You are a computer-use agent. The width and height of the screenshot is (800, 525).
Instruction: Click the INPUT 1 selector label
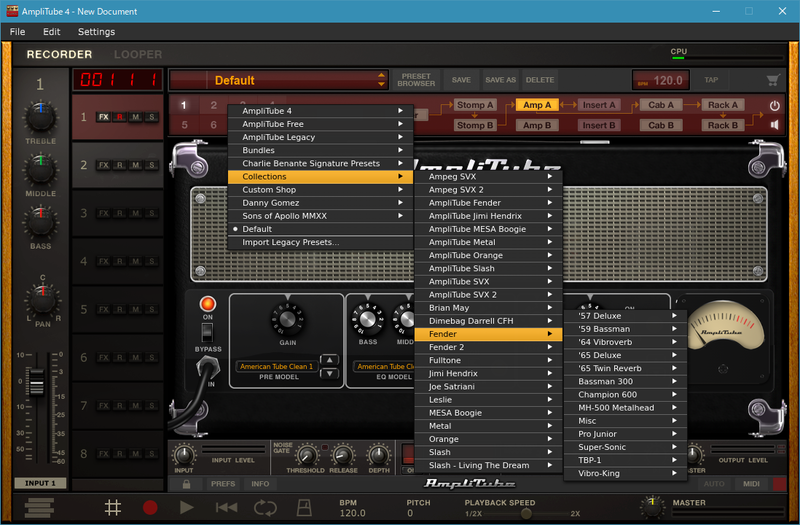pos(40,483)
